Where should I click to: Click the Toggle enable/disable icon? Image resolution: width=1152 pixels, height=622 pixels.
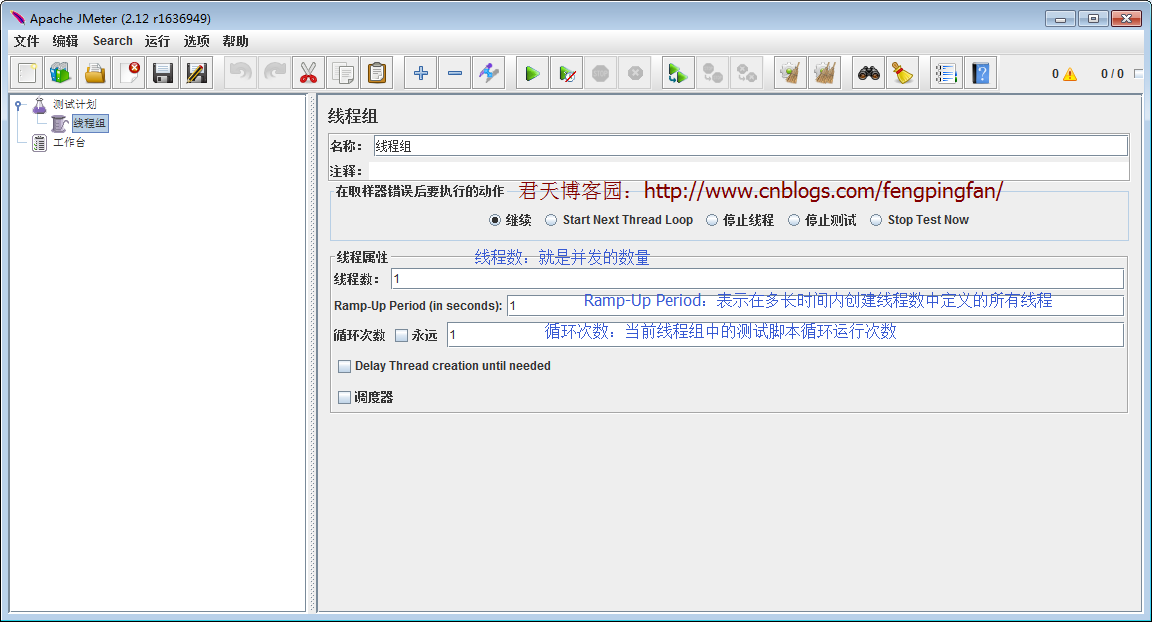(x=488, y=73)
